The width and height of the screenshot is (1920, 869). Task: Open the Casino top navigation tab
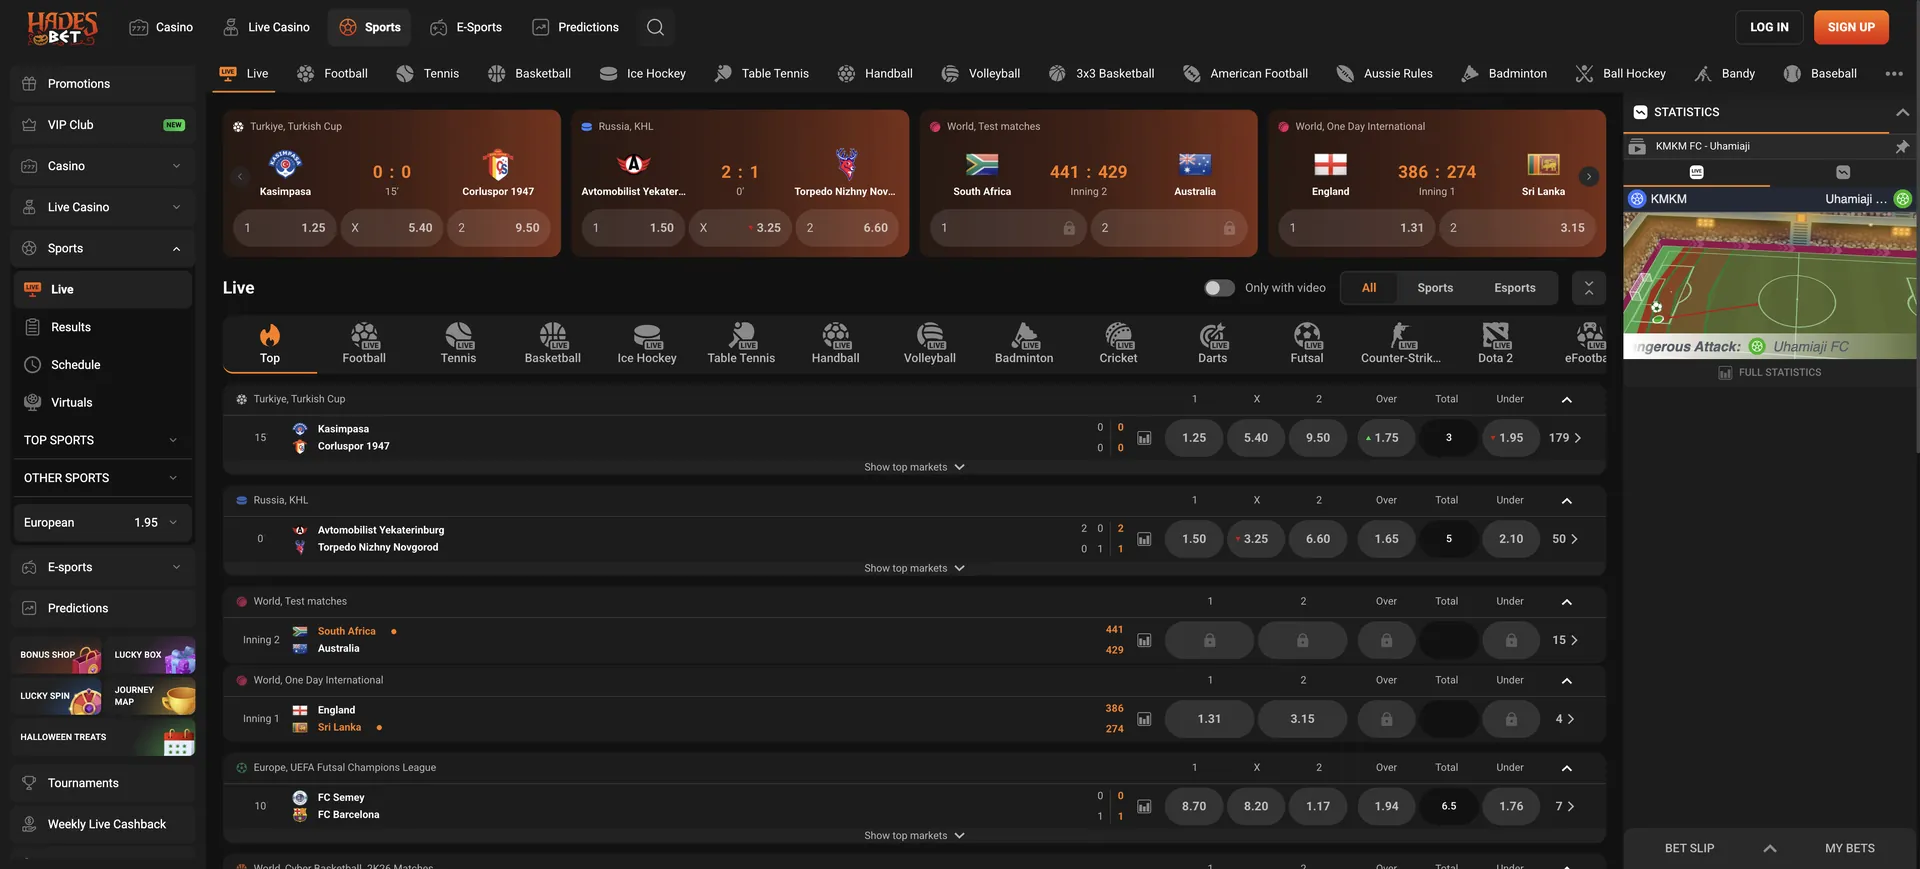[x=161, y=27]
